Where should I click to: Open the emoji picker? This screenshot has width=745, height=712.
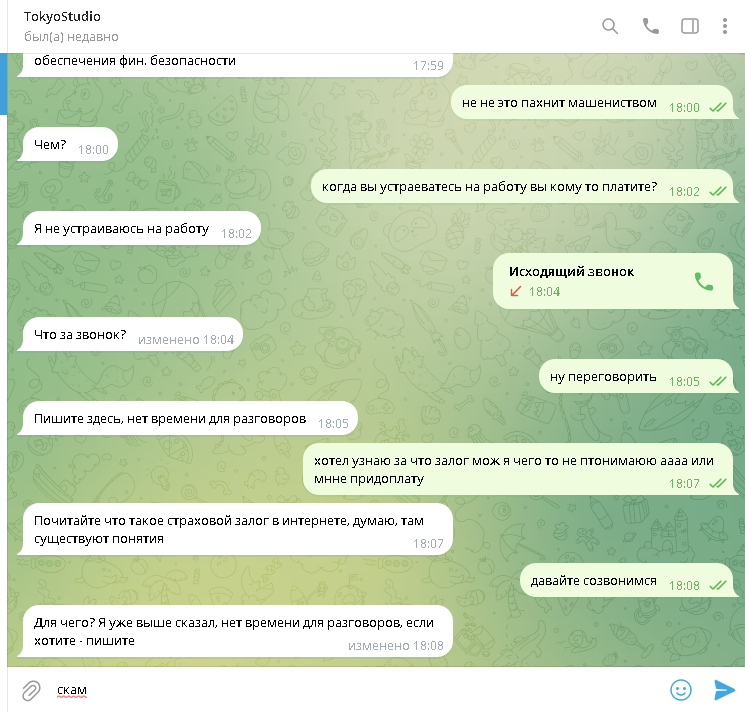pyautogui.click(x=680, y=690)
